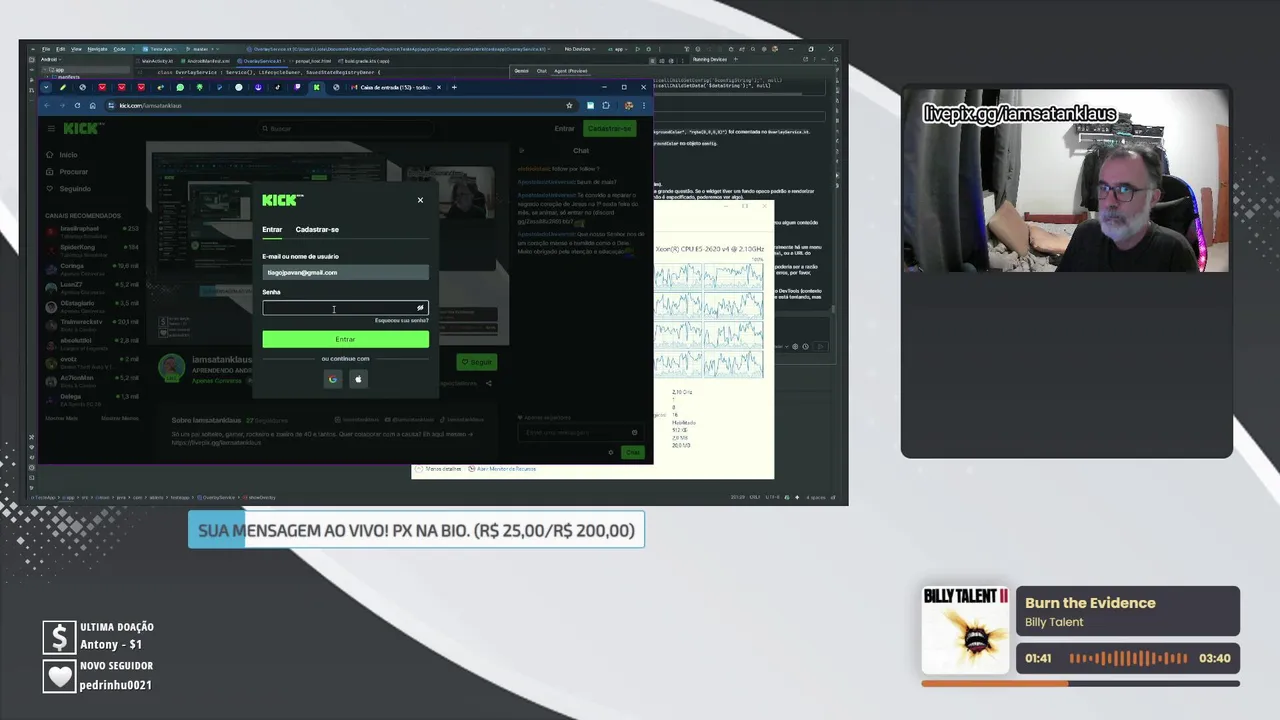Click the chat message input field

pyautogui.click(x=579, y=433)
